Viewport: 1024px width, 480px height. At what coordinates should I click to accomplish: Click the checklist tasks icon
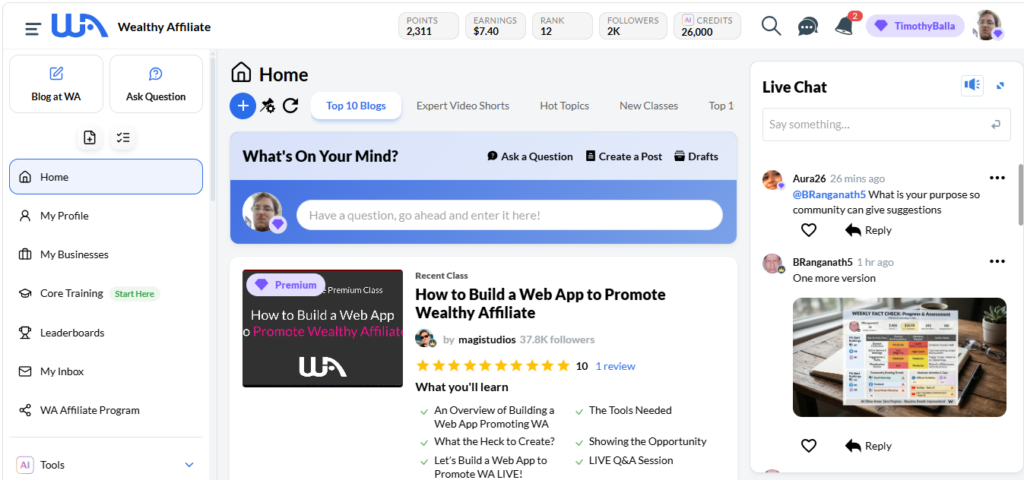pos(123,138)
